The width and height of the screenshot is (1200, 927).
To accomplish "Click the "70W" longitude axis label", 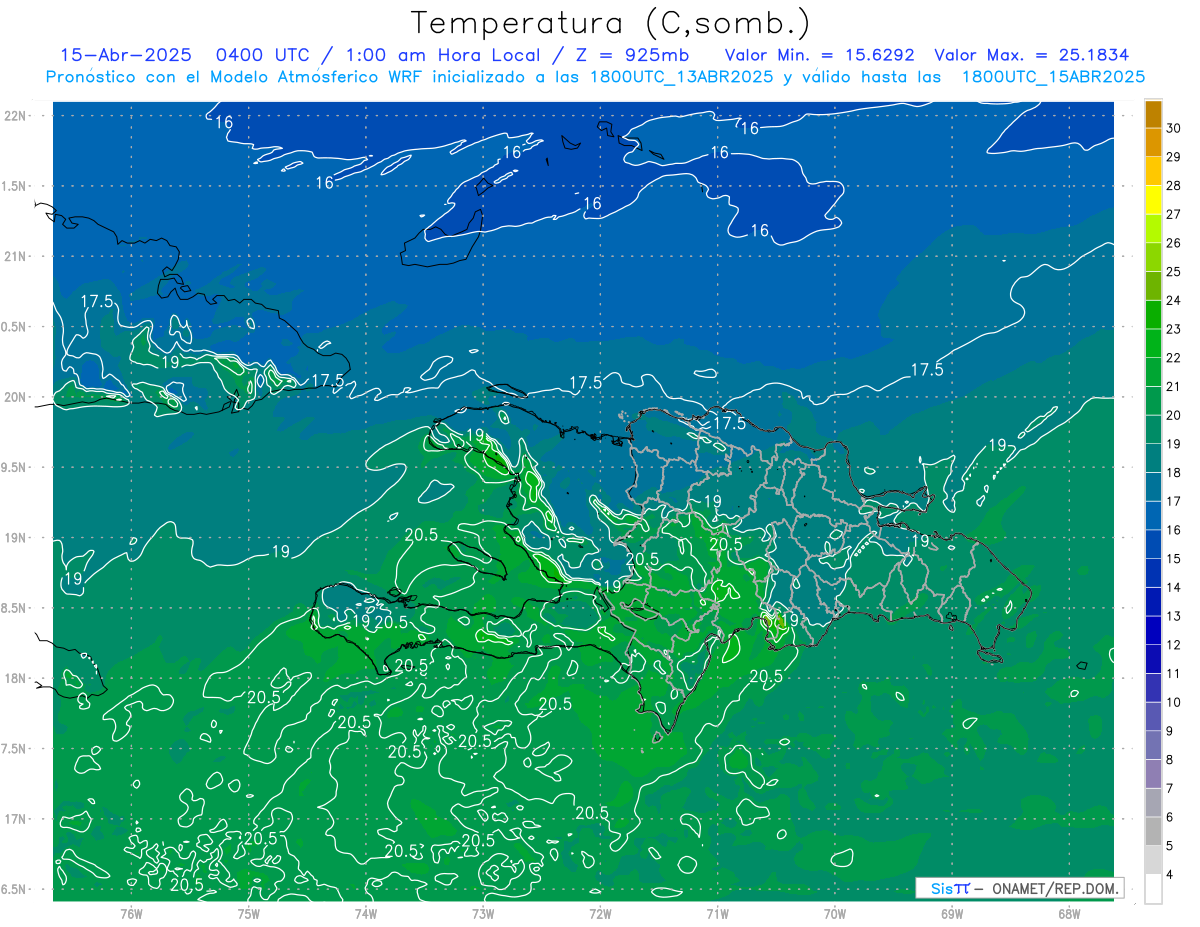I will click(835, 914).
